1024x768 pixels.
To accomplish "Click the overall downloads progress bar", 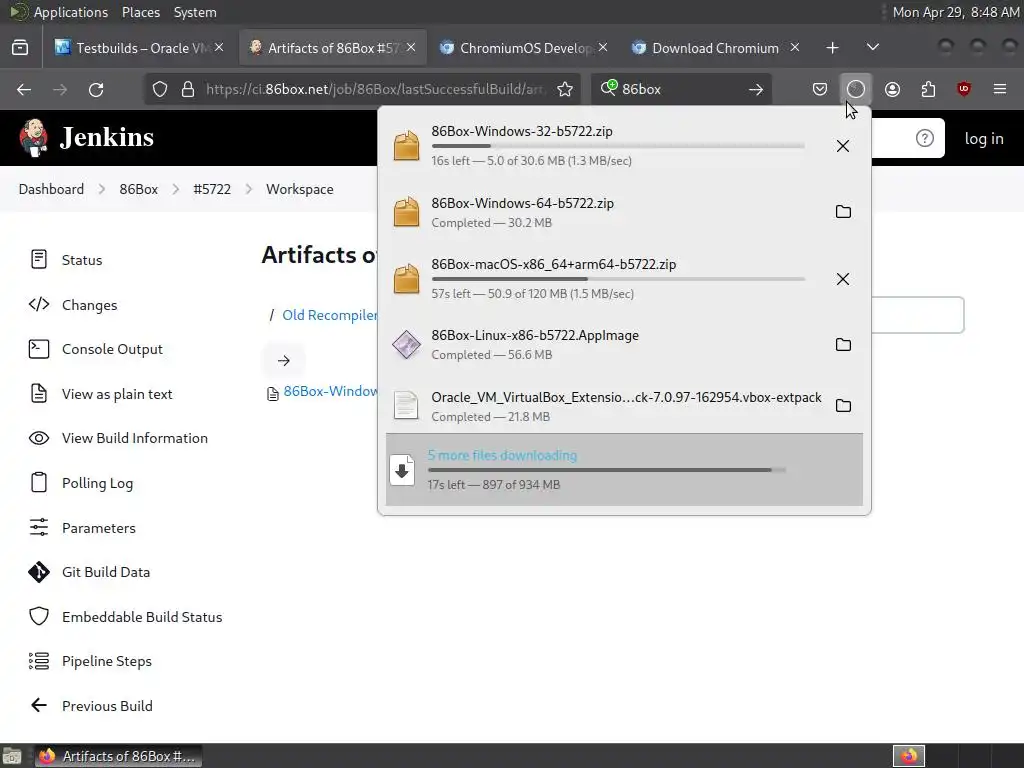I will (607, 470).
